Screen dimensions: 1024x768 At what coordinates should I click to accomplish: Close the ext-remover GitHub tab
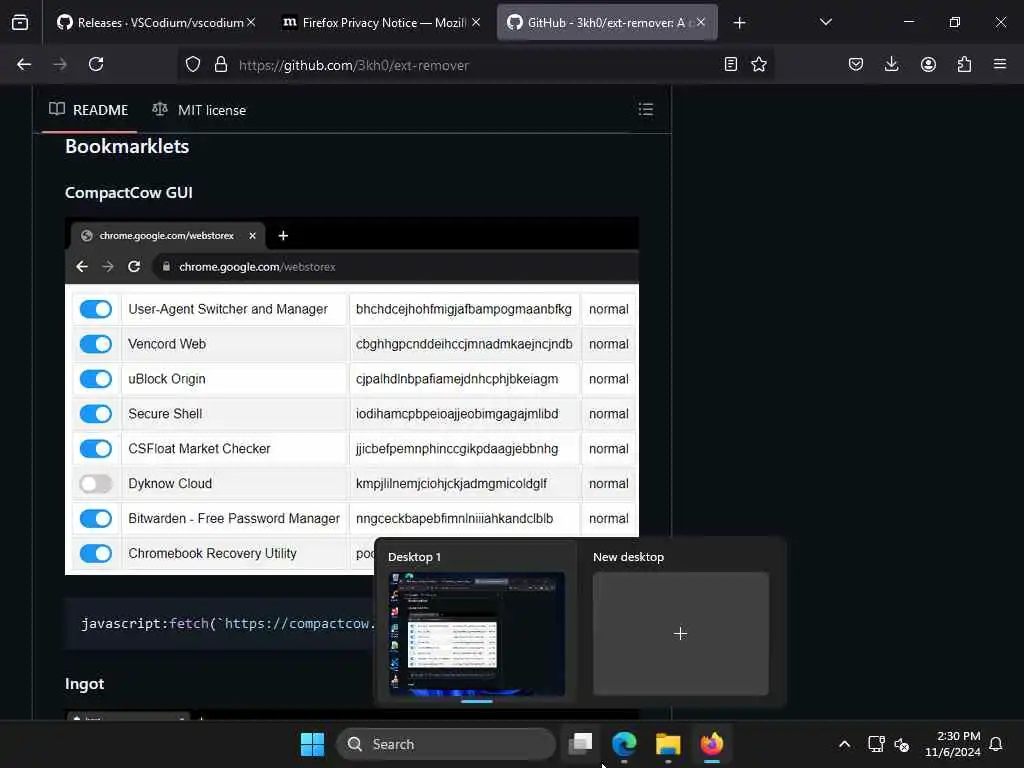click(701, 22)
